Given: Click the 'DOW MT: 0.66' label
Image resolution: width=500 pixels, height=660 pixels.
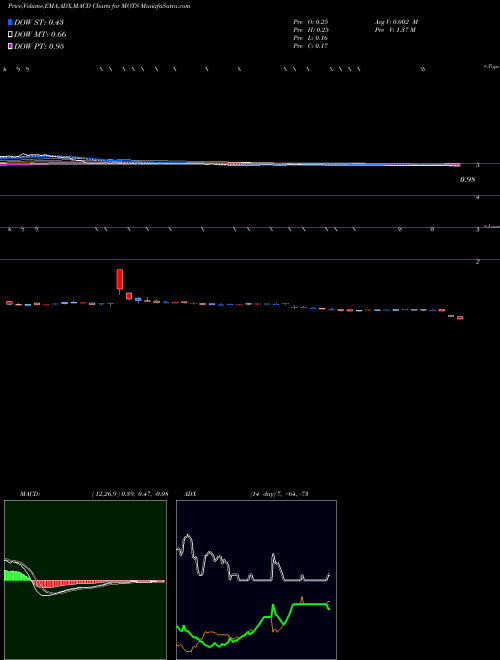Looking at the screenshot, I should 40,35.
